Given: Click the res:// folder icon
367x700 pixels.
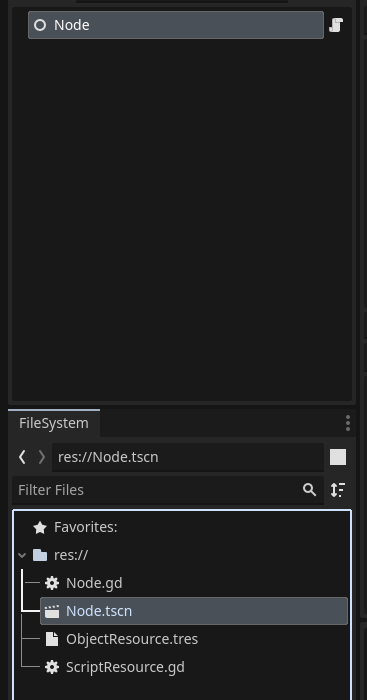Looking at the screenshot, I should click(x=40, y=555).
